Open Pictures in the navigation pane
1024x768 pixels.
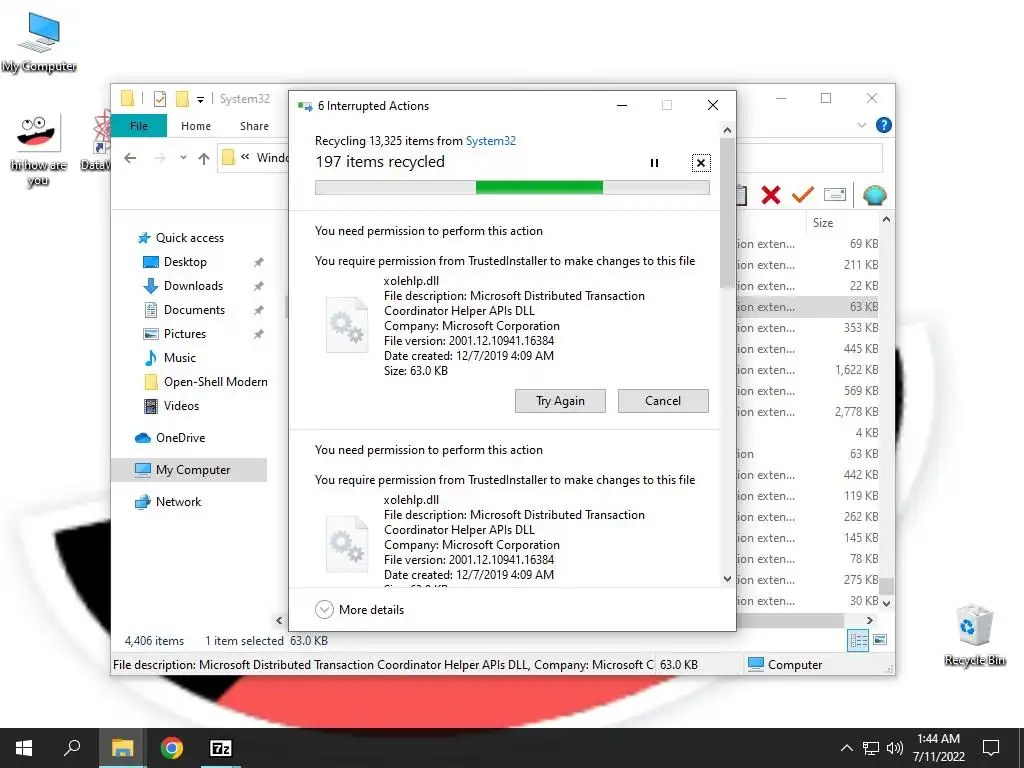coord(185,334)
